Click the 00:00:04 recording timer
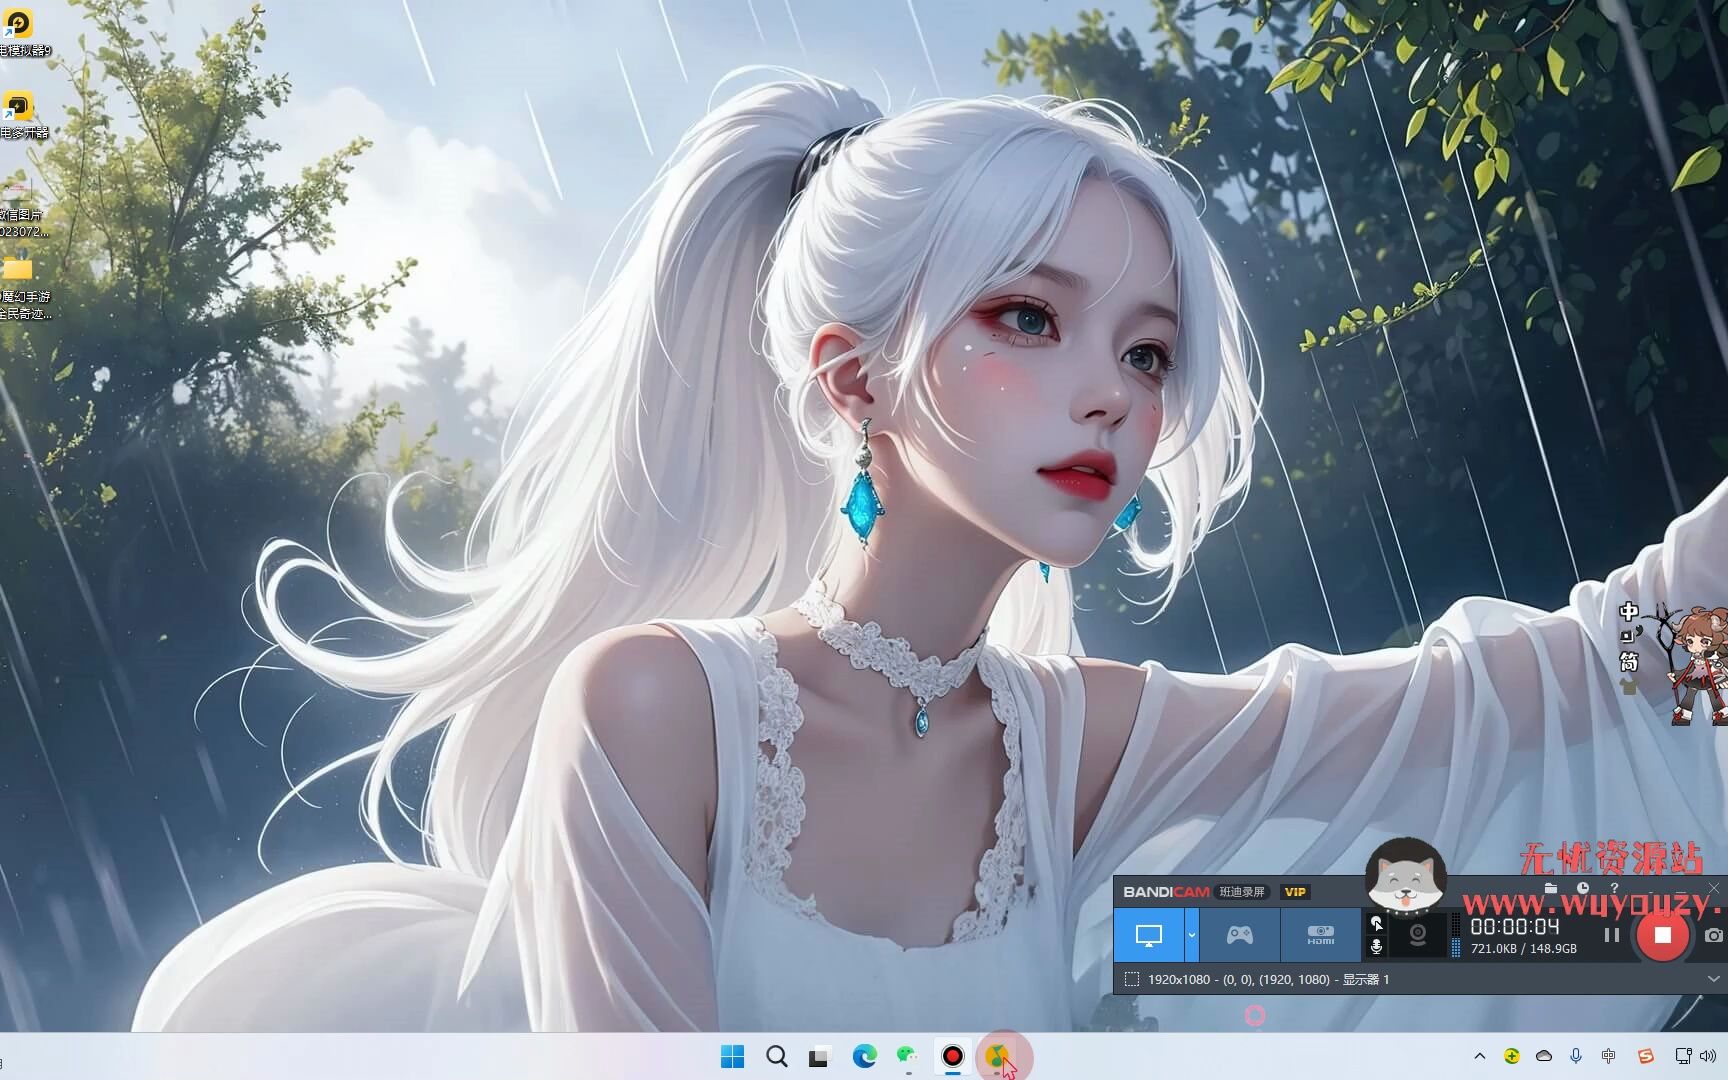 [x=1514, y=927]
